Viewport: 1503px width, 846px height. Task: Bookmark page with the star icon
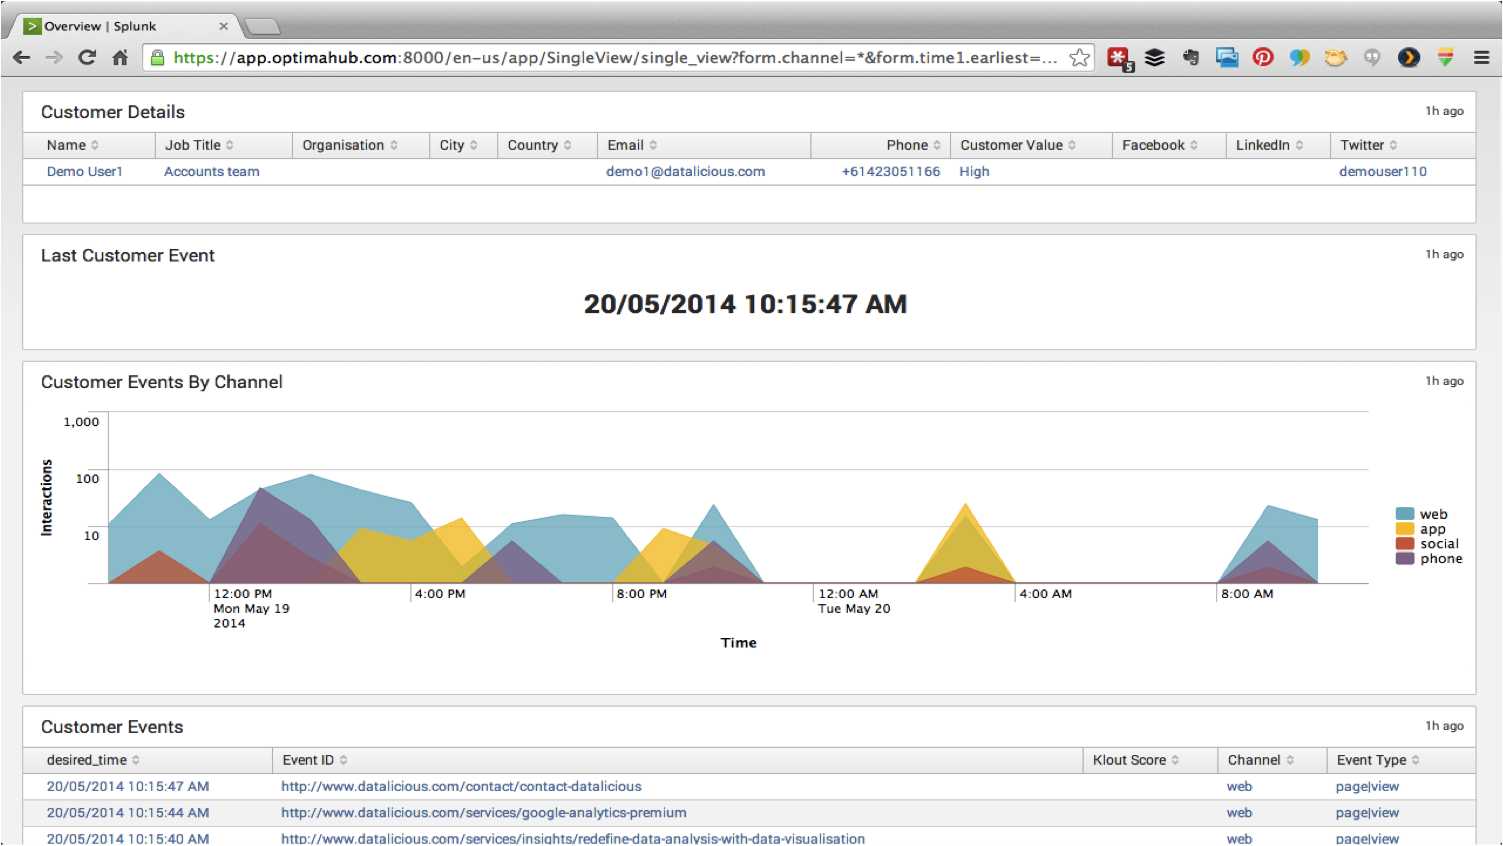pos(1079,58)
